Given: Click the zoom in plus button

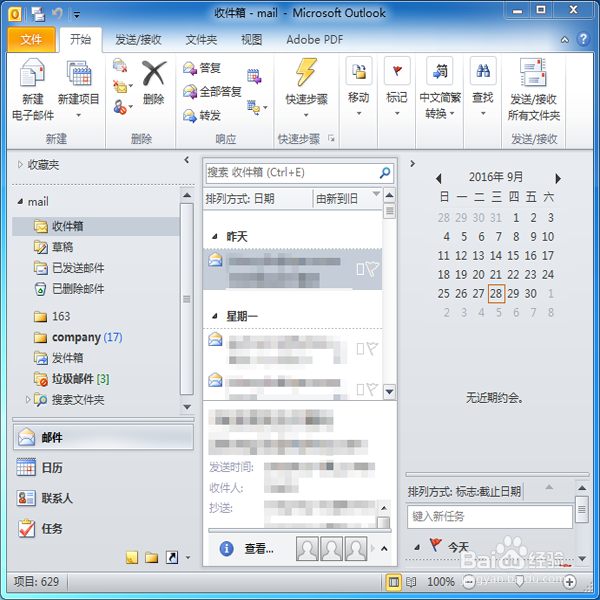Looking at the screenshot, I should pyautogui.click(x=570, y=582).
